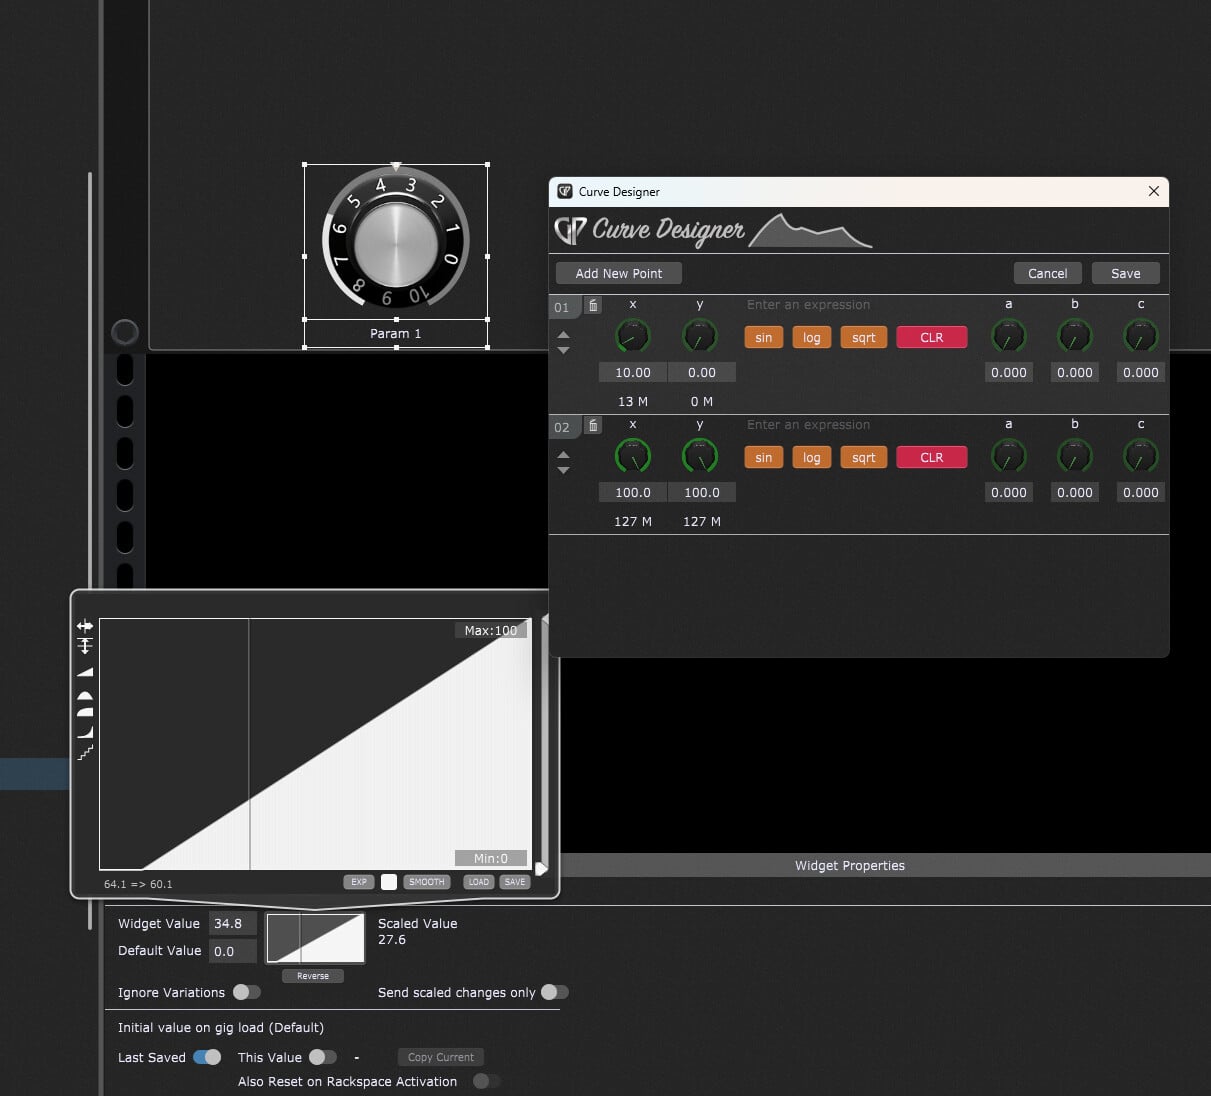Turn on Send scaled changes only
This screenshot has height=1096, width=1211.
[x=554, y=992]
